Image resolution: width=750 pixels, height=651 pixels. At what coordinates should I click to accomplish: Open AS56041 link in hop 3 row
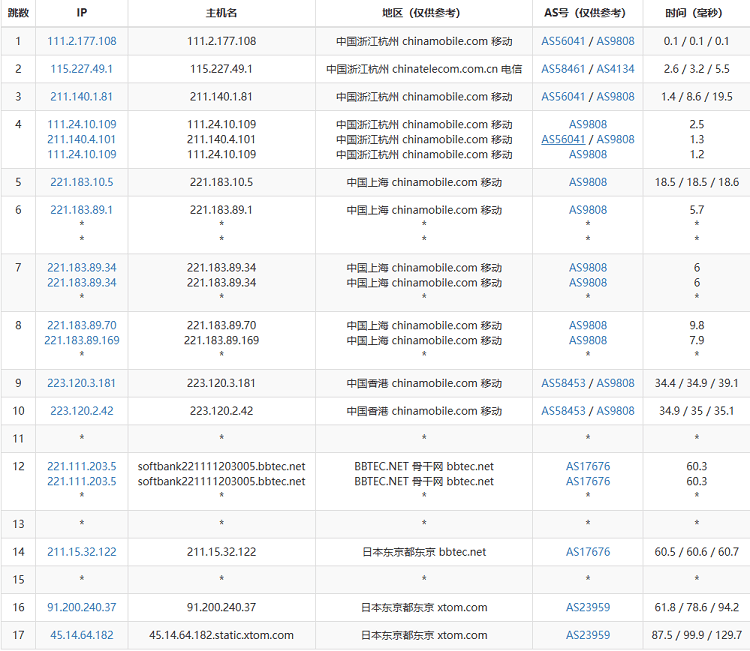pos(563,97)
